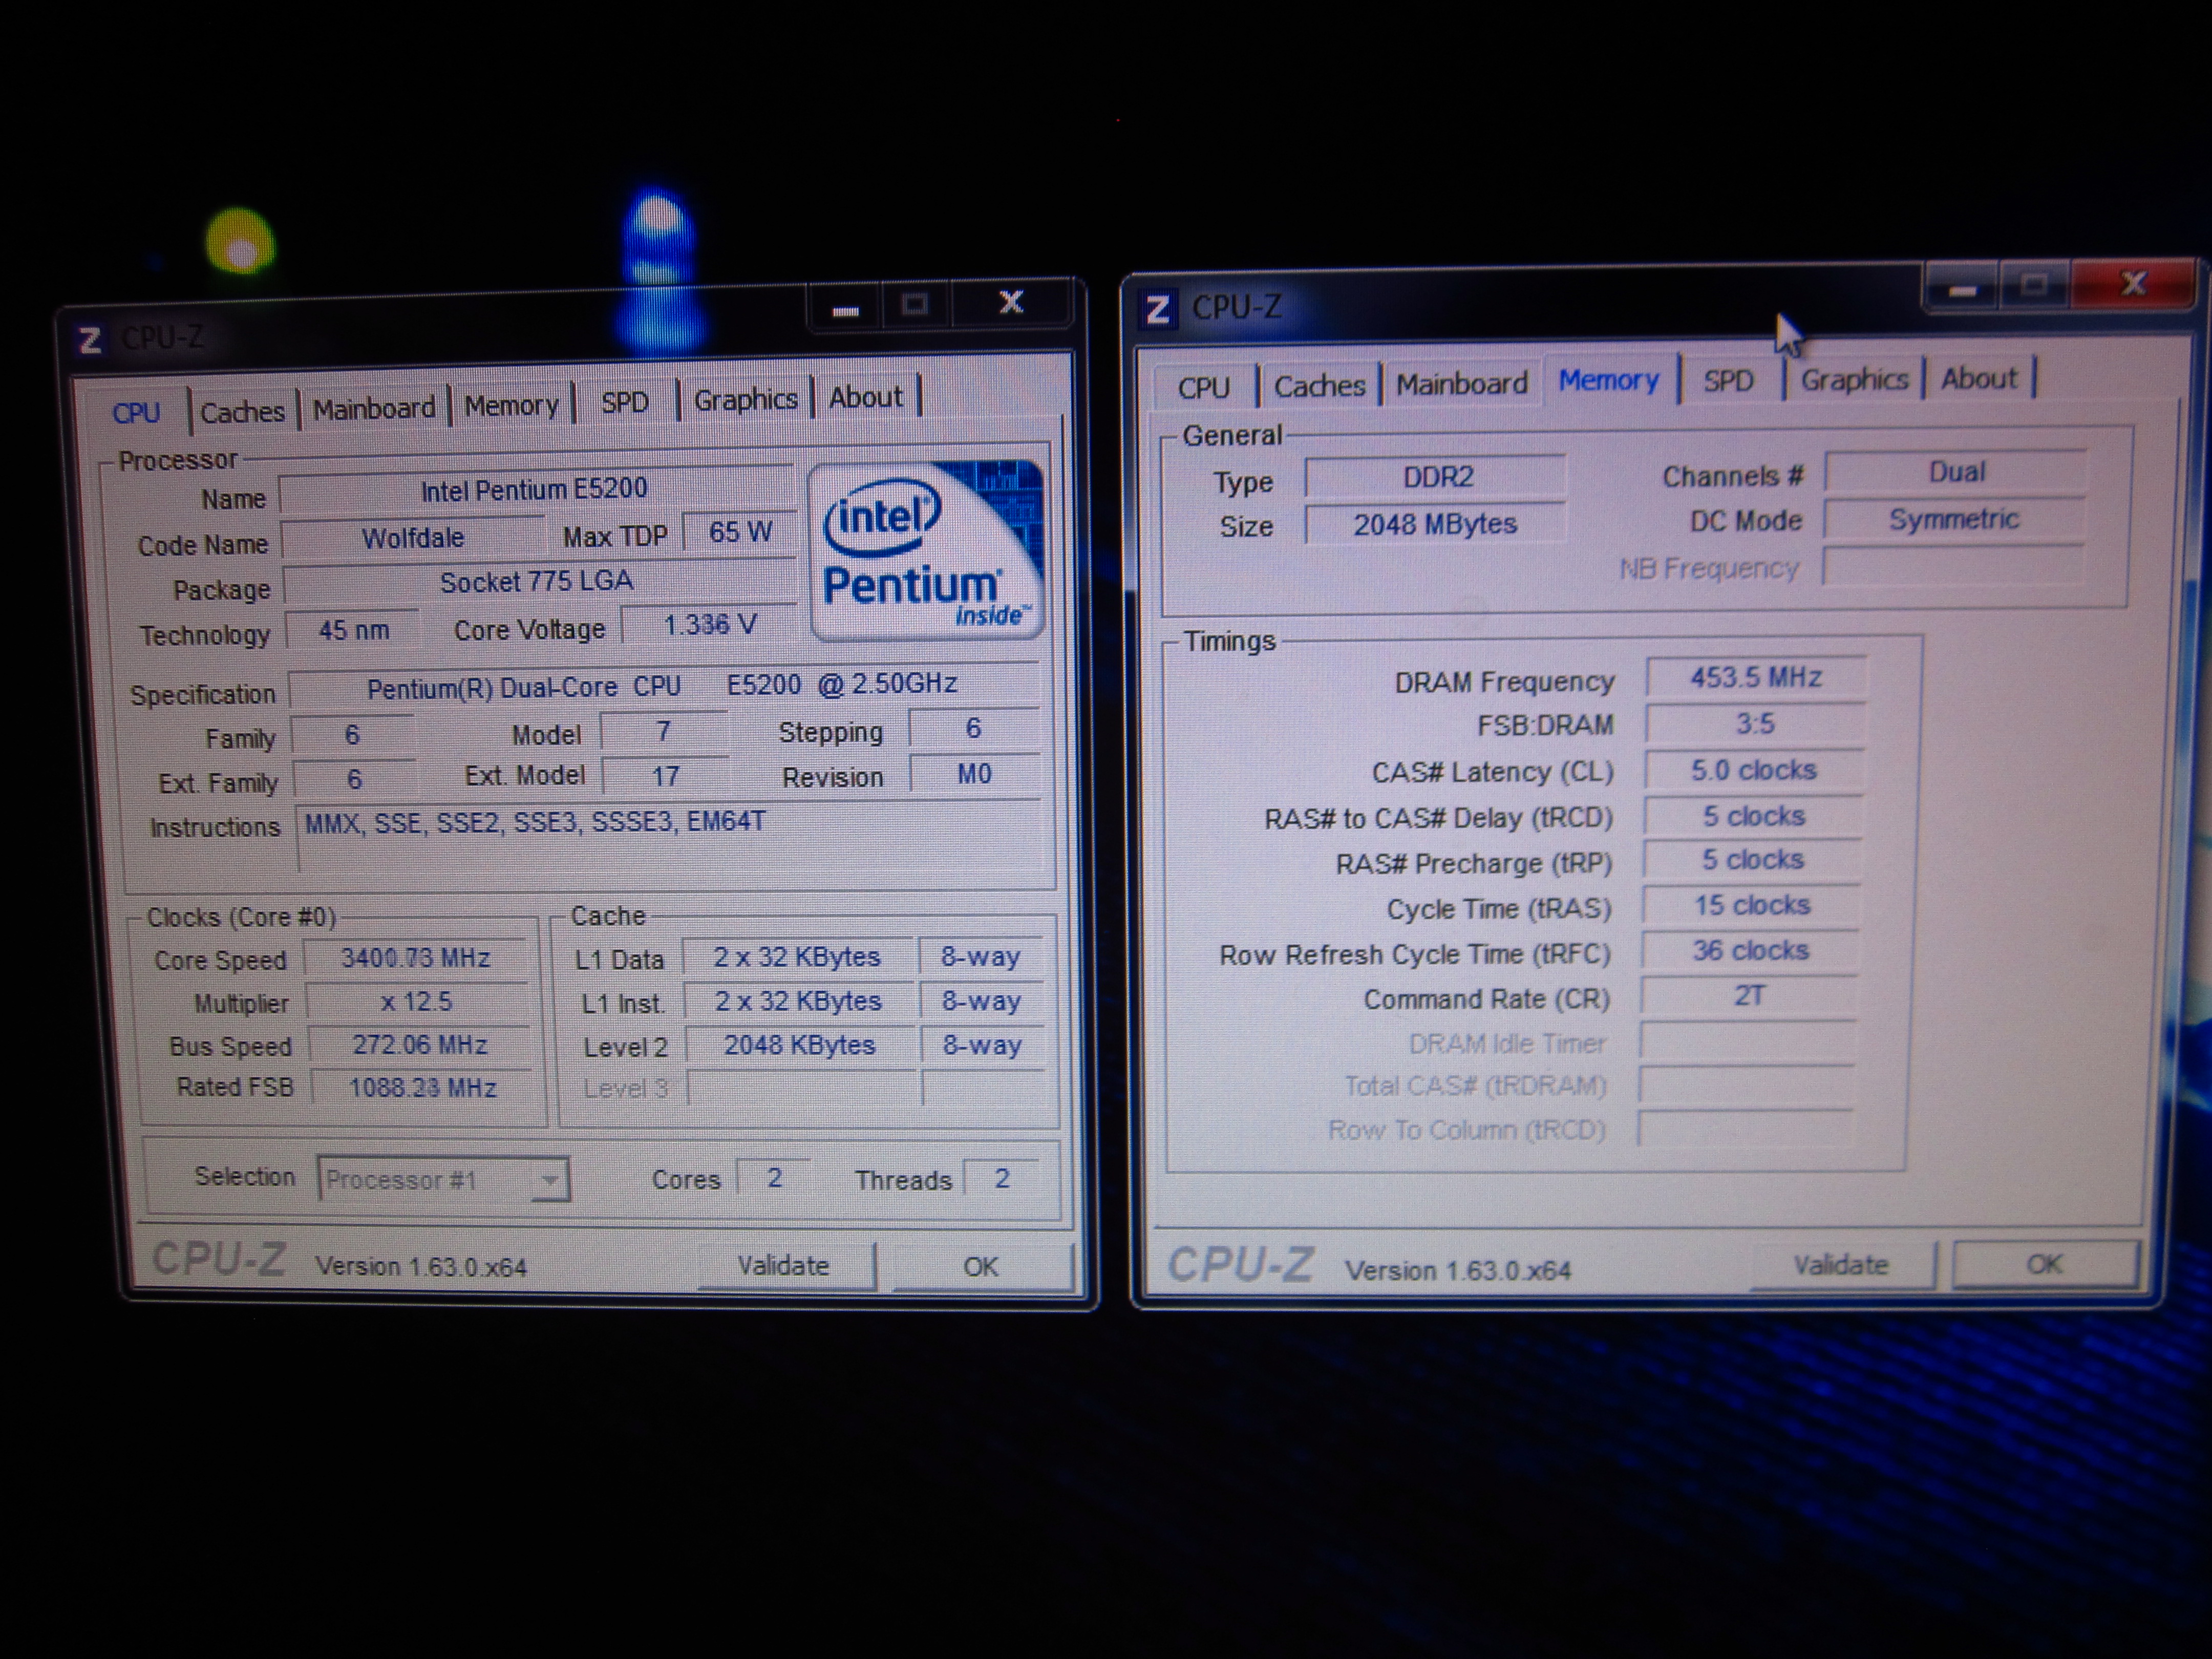The width and height of the screenshot is (2212, 1659).
Task: Close the left CPU-Z window
Action: pos(1012,302)
